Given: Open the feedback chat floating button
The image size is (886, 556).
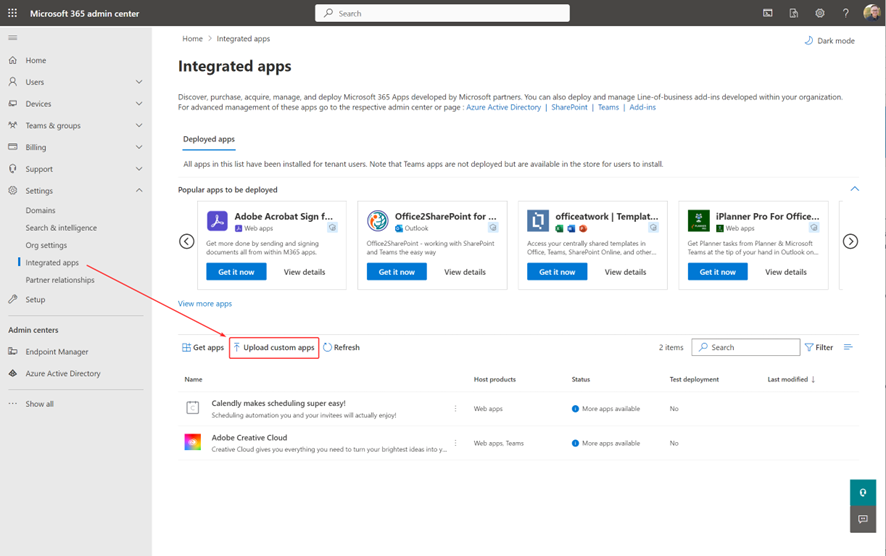Looking at the screenshot, I should click(x=863, y=519).
